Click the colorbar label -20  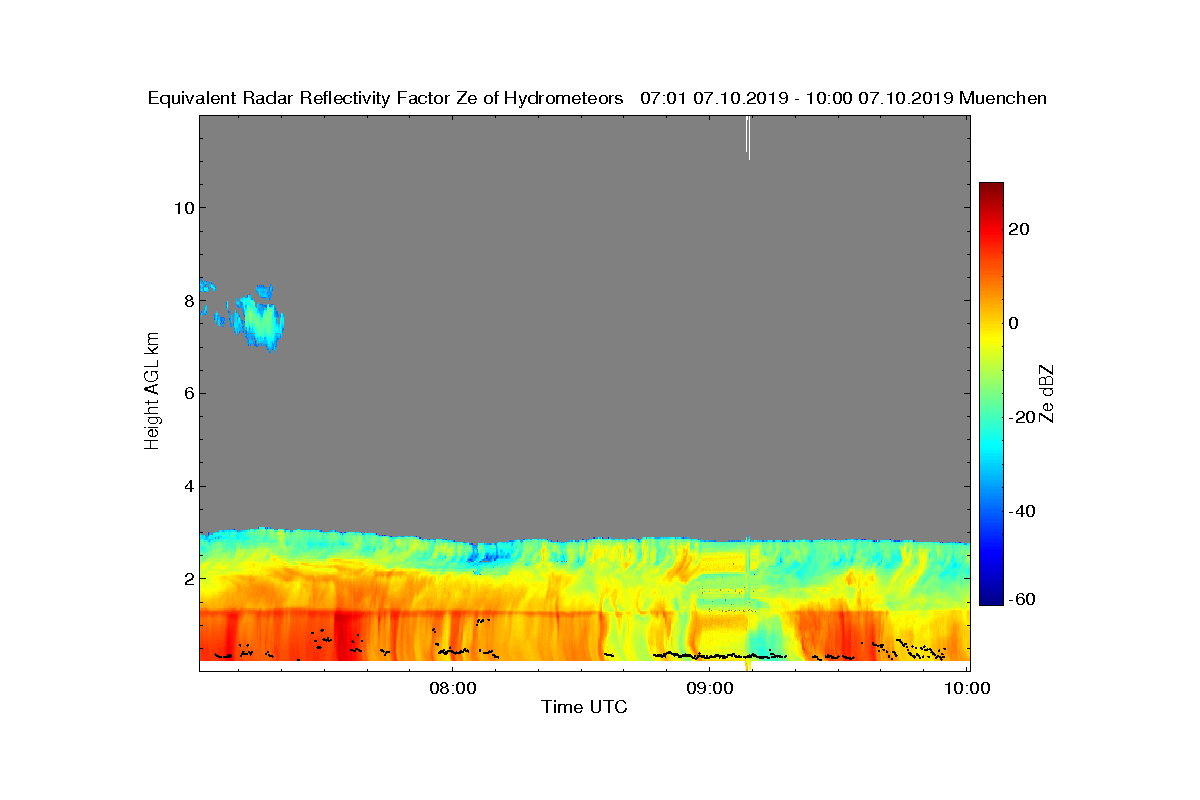1023,417
